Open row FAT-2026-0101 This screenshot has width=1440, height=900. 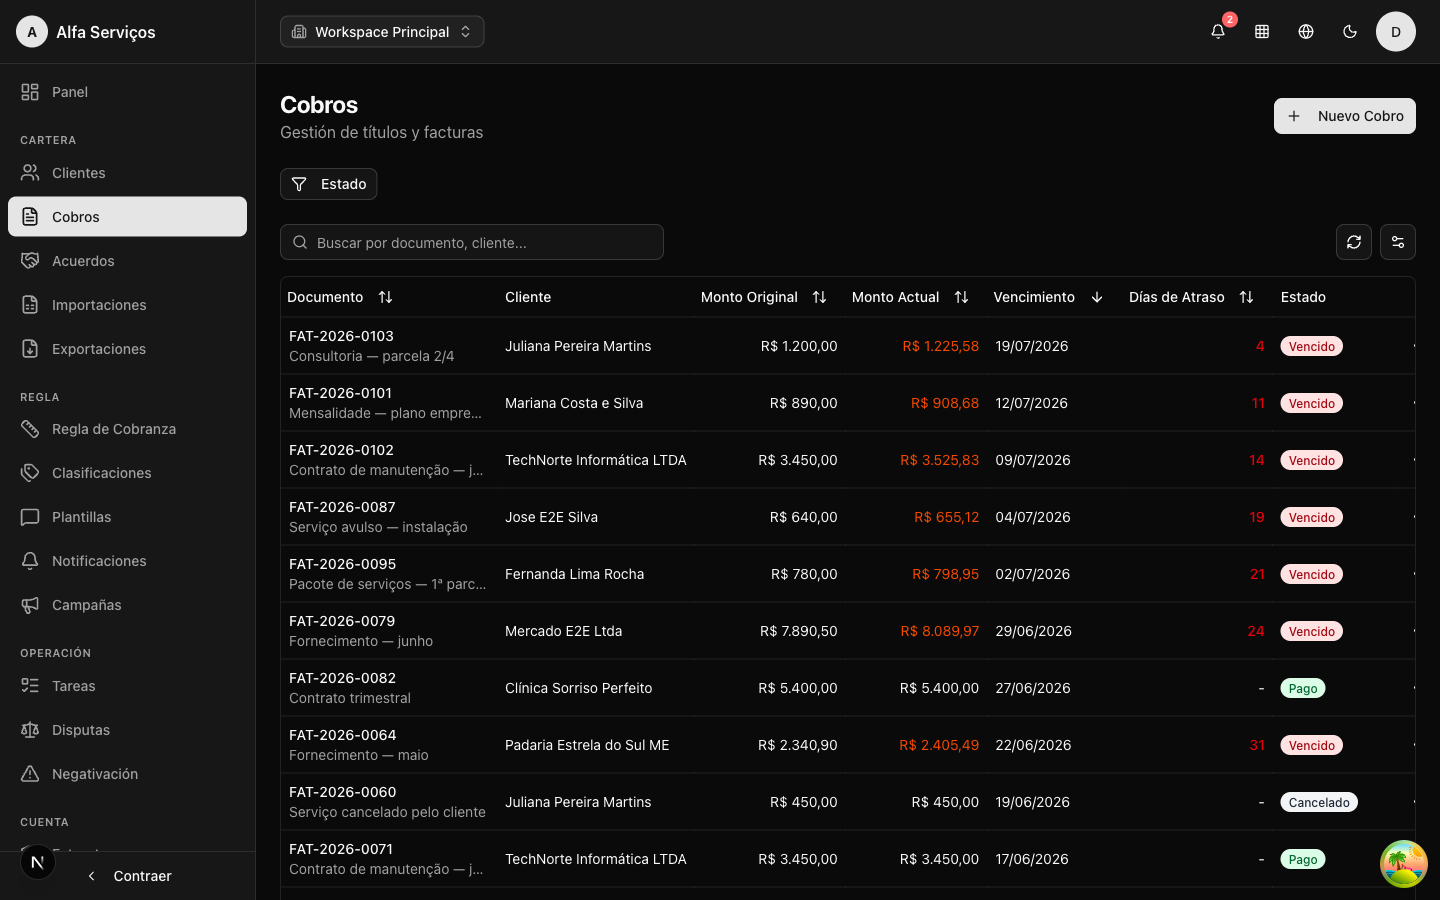(x=848, y=403)
